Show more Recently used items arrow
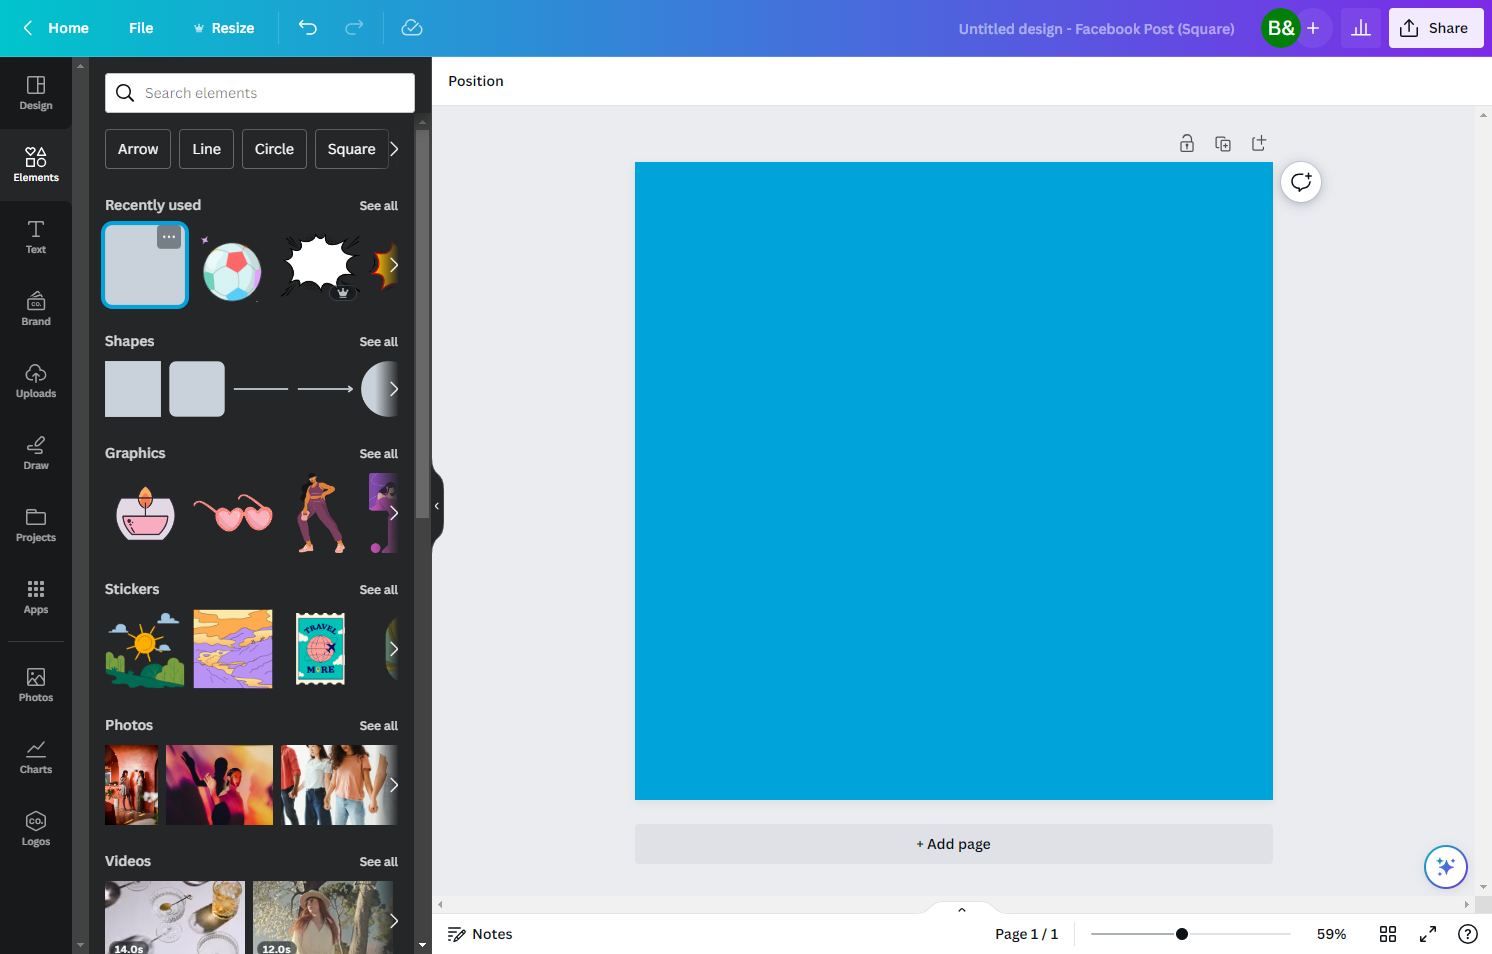This screenshot has width=1492, height=954. click(394, 265)
